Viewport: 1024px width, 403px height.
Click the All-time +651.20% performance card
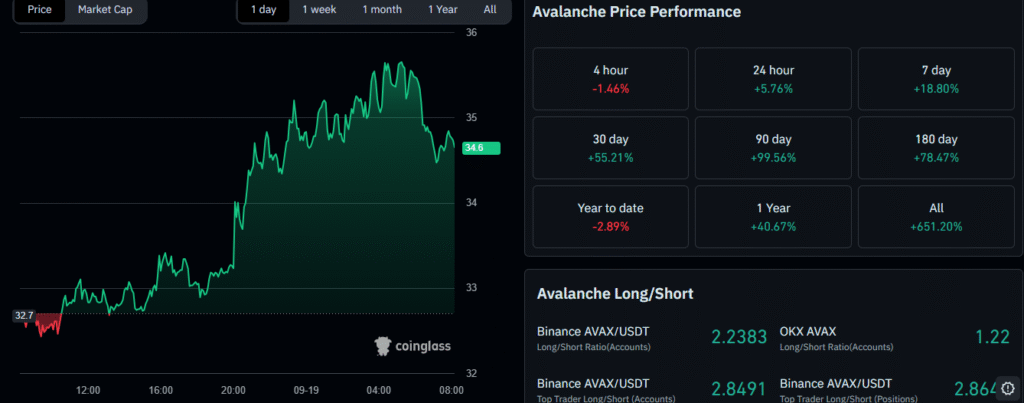tap(936, 217)
